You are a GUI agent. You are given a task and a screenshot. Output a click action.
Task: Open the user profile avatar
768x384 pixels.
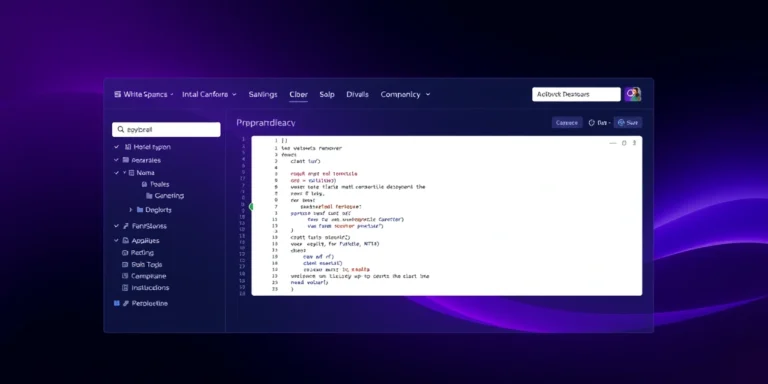(633, 95)
